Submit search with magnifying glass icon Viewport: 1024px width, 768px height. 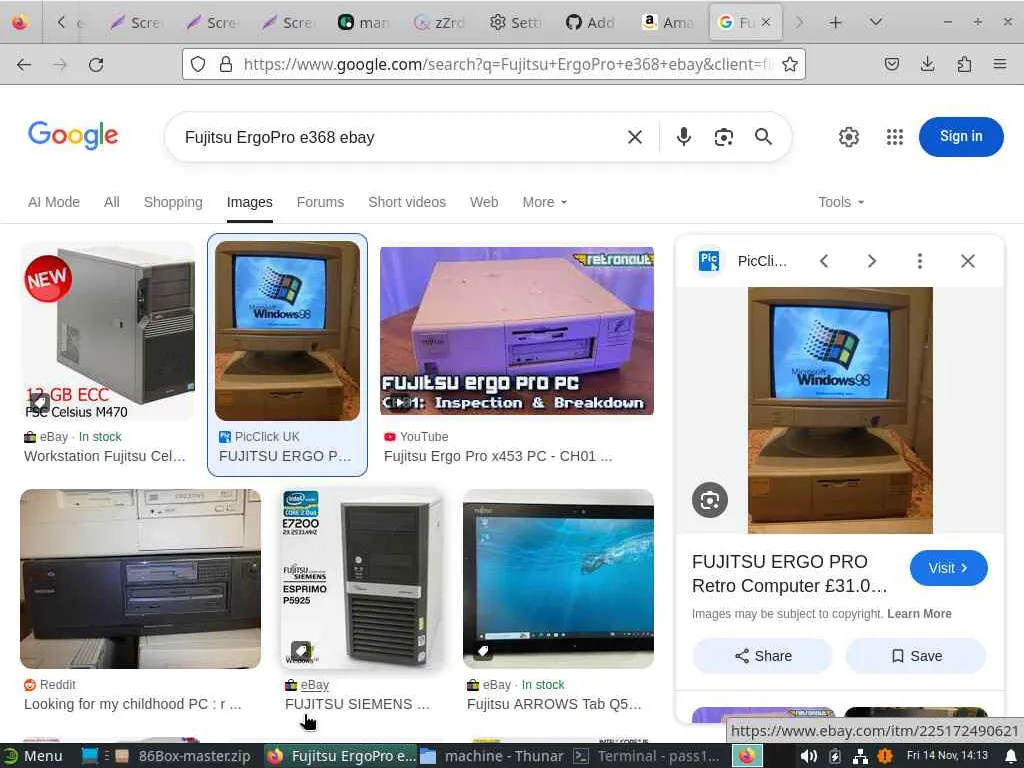pyautogui.click(x=763, y=137)
